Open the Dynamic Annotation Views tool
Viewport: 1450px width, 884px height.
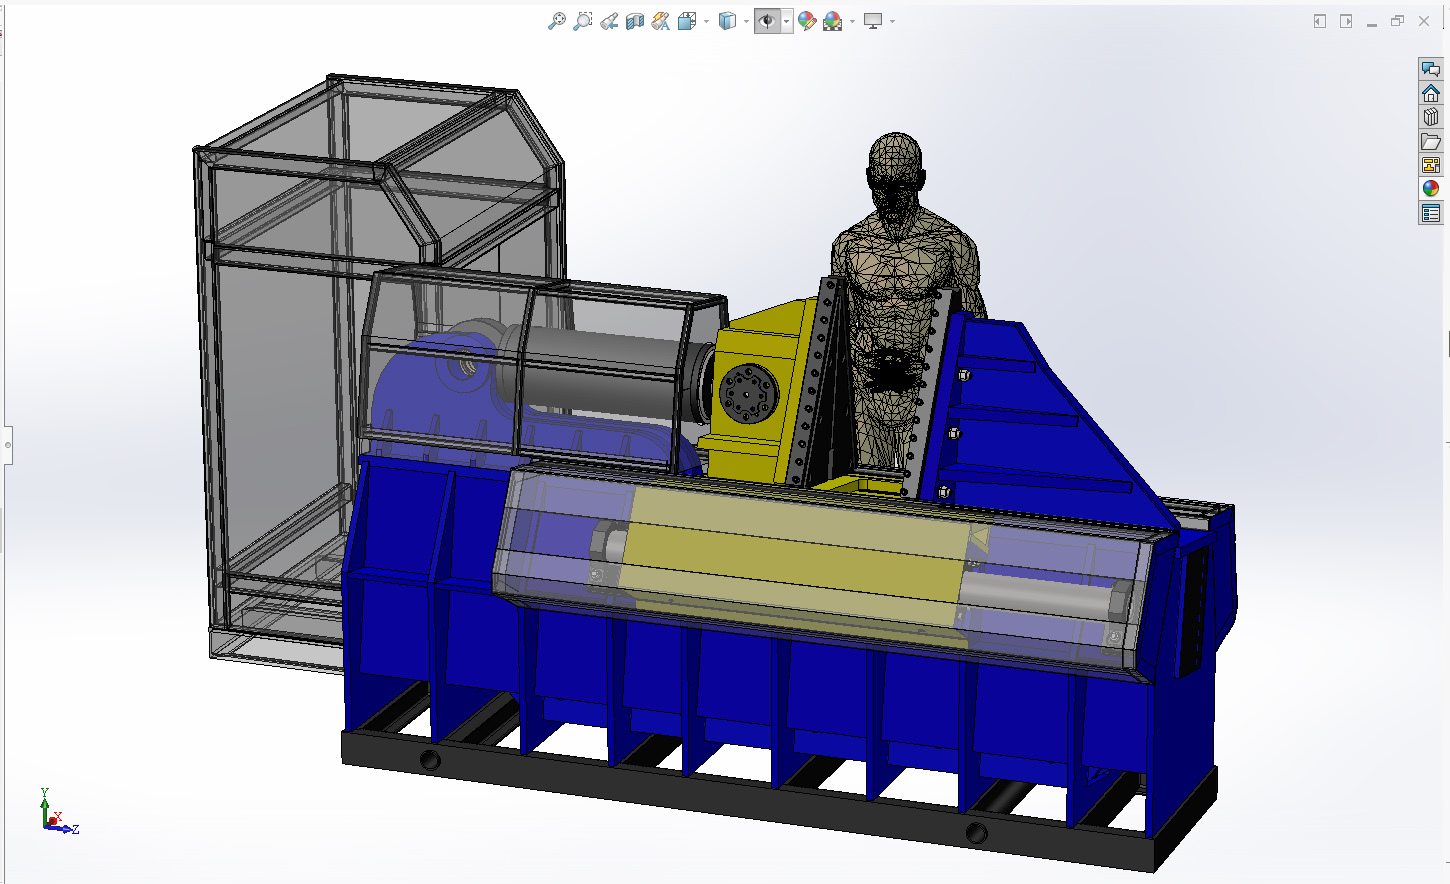[x=661, y=21]
